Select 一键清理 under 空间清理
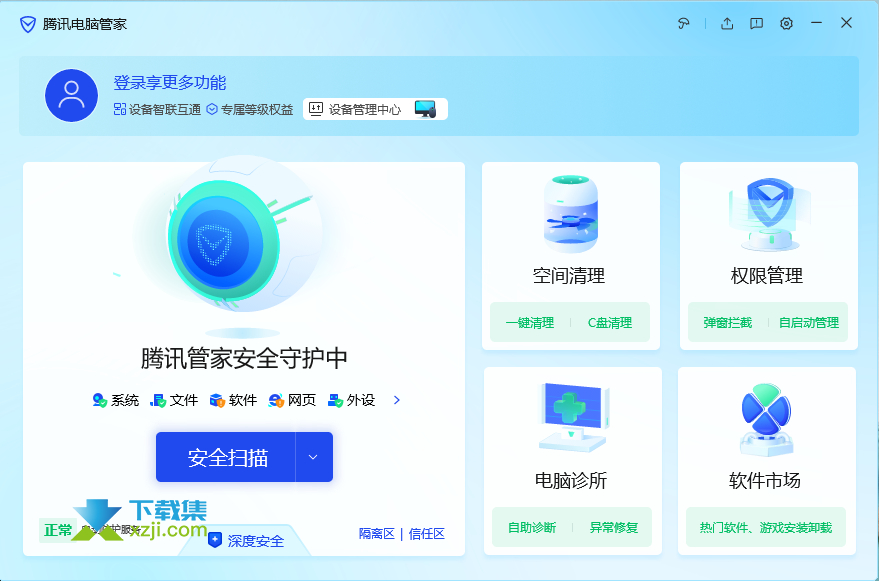Image resolution: width=879 pixels, height=581 pixels. [x=530, y=323]
